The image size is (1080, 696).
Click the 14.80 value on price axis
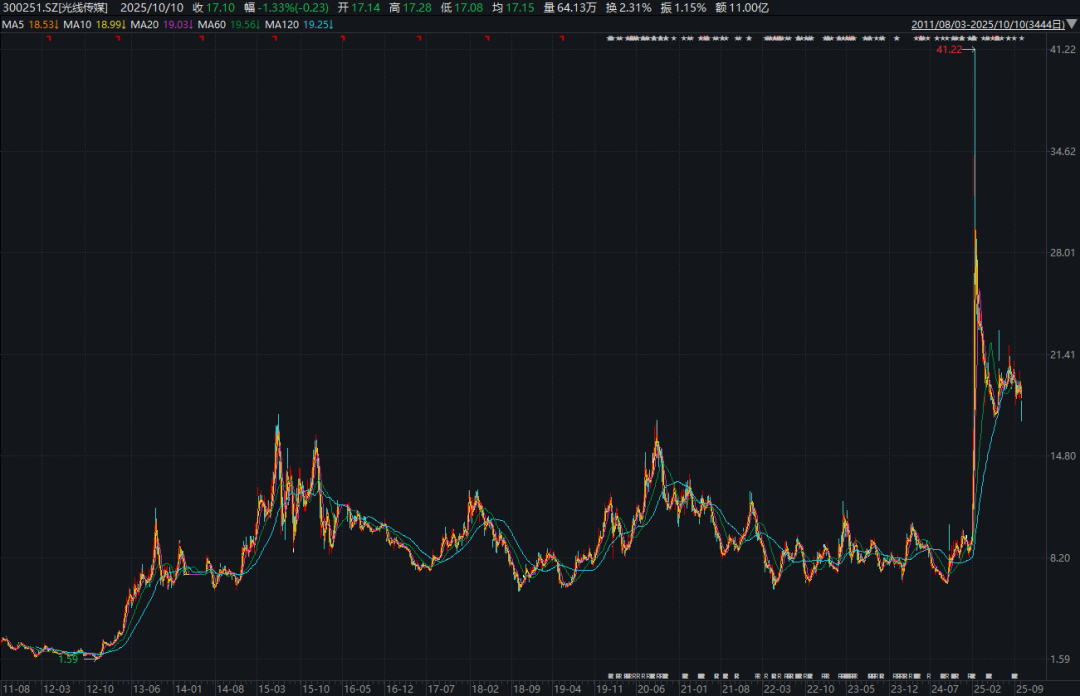coord(1062,456)
